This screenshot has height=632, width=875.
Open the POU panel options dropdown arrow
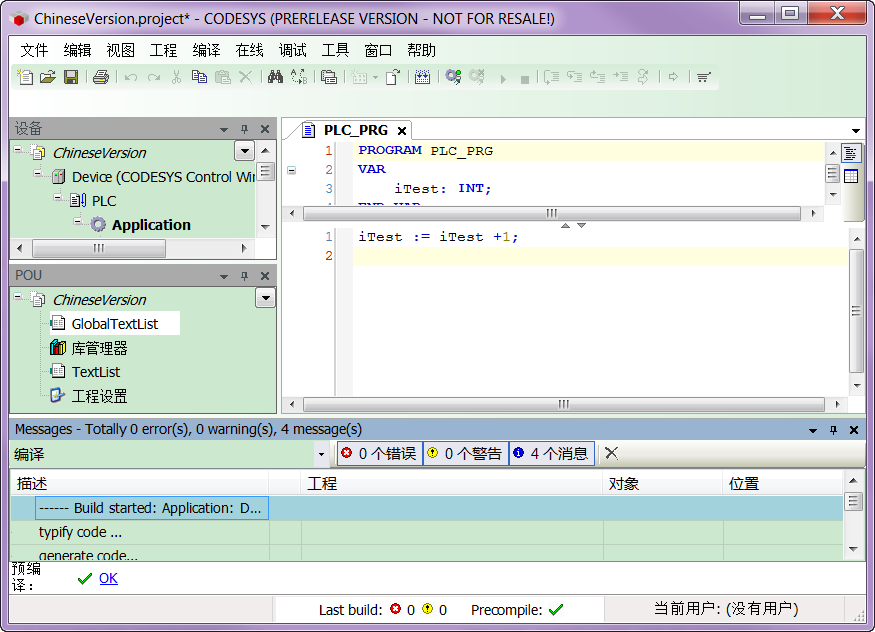point(224,276)
